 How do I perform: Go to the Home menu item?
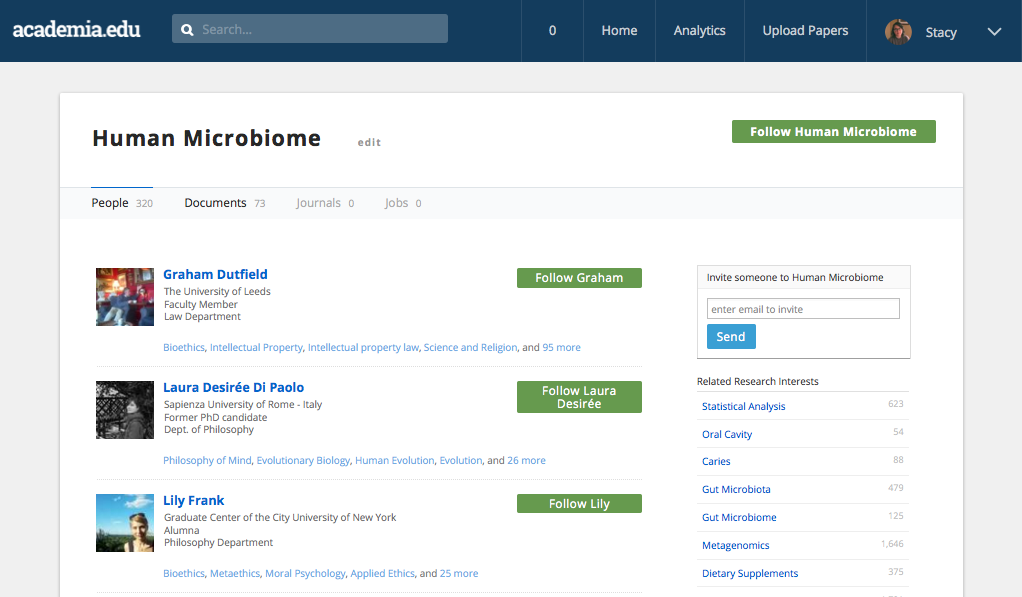(x=619, y=31)
